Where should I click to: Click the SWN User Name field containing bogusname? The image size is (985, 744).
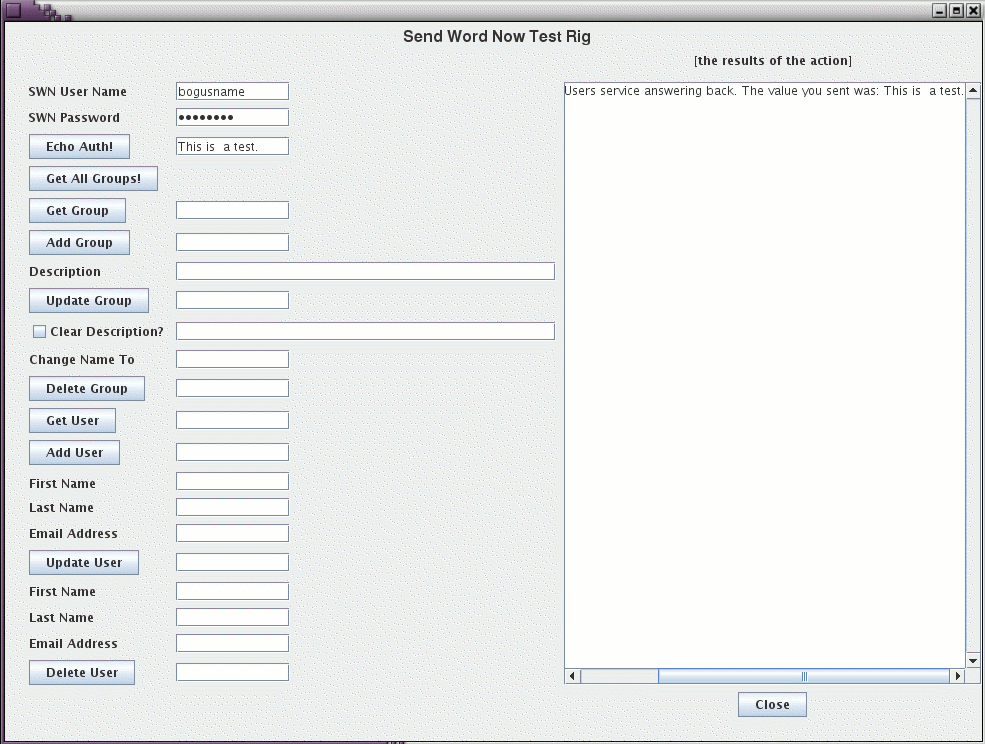[231, 91]
